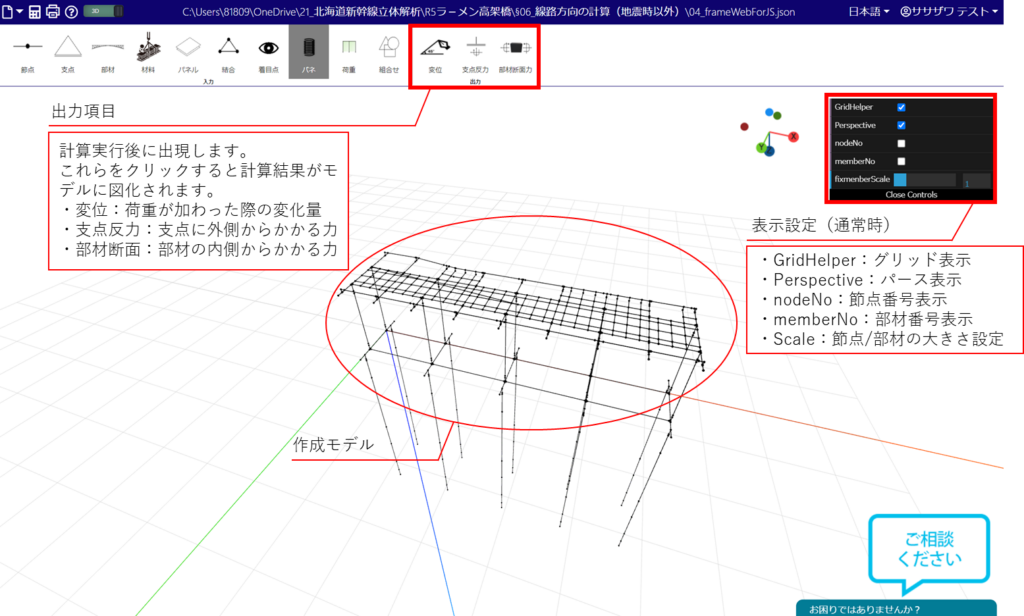1024x616 pixels.
Task: Show 支点反力 reaction force results
Action: click(x=475, y=54)
